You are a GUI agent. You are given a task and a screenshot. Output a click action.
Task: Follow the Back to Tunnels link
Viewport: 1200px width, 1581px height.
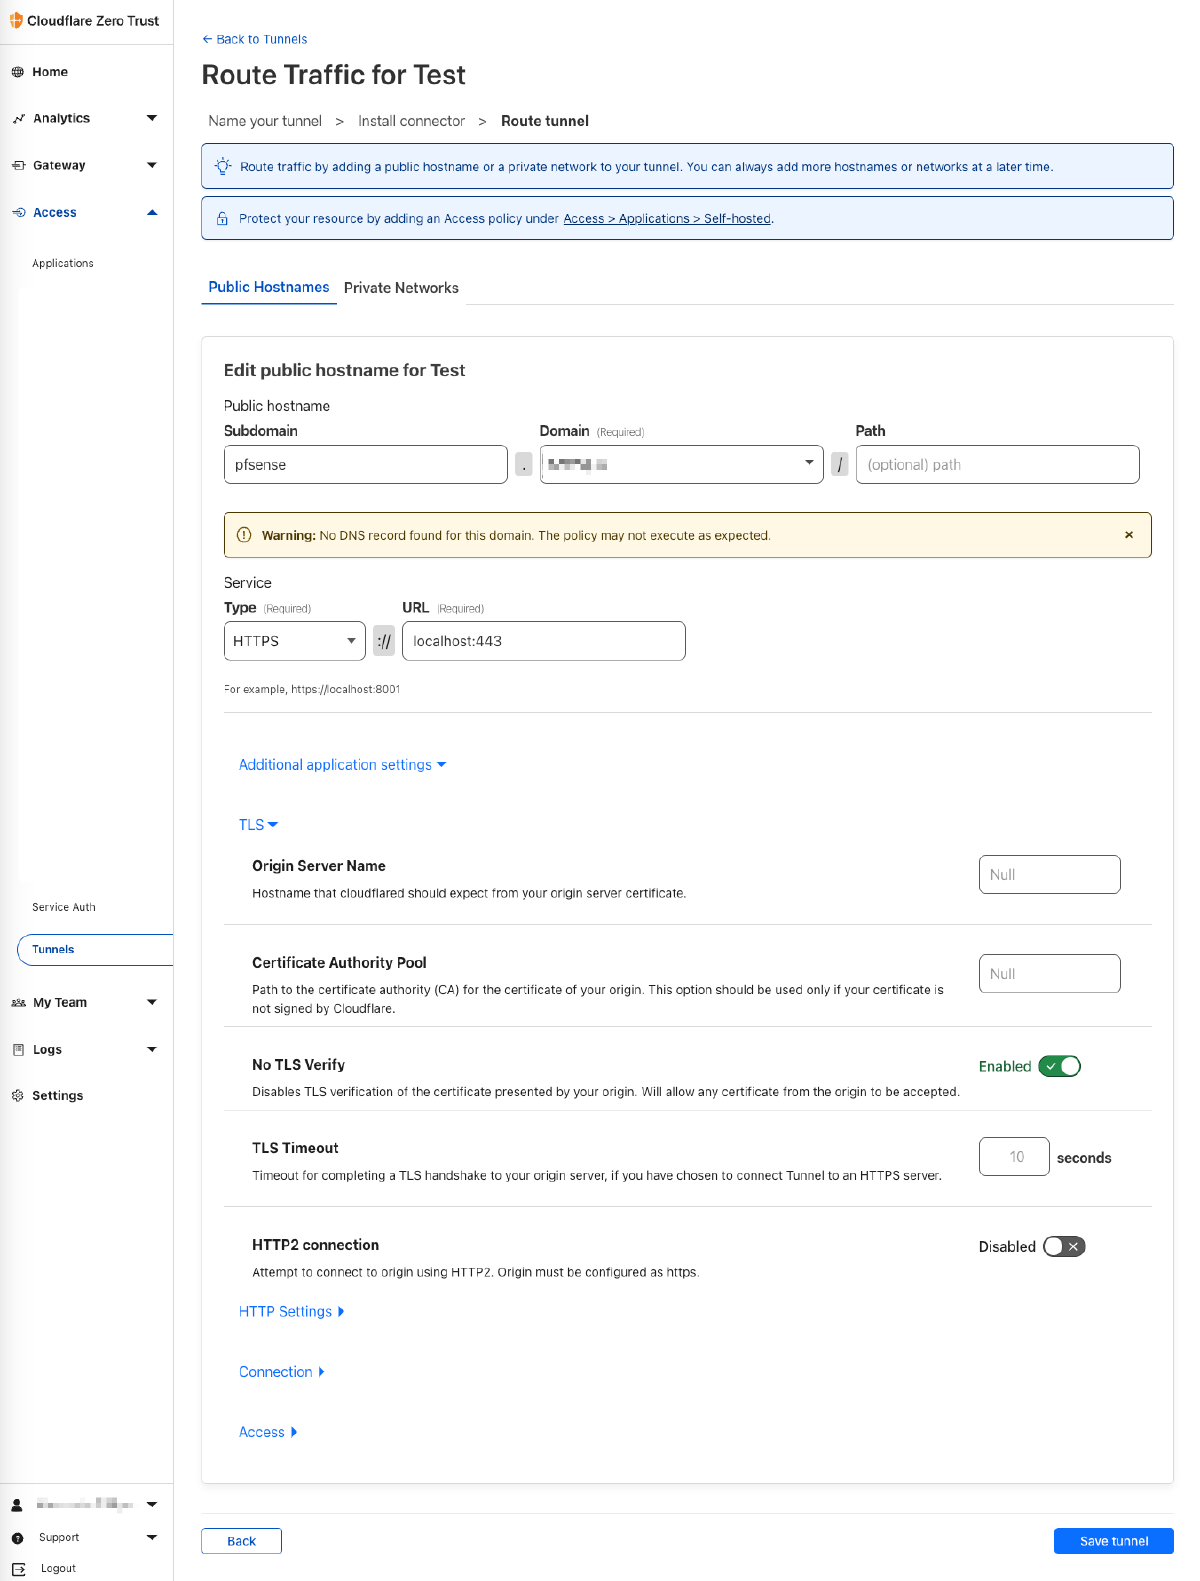tap(255, 39)
